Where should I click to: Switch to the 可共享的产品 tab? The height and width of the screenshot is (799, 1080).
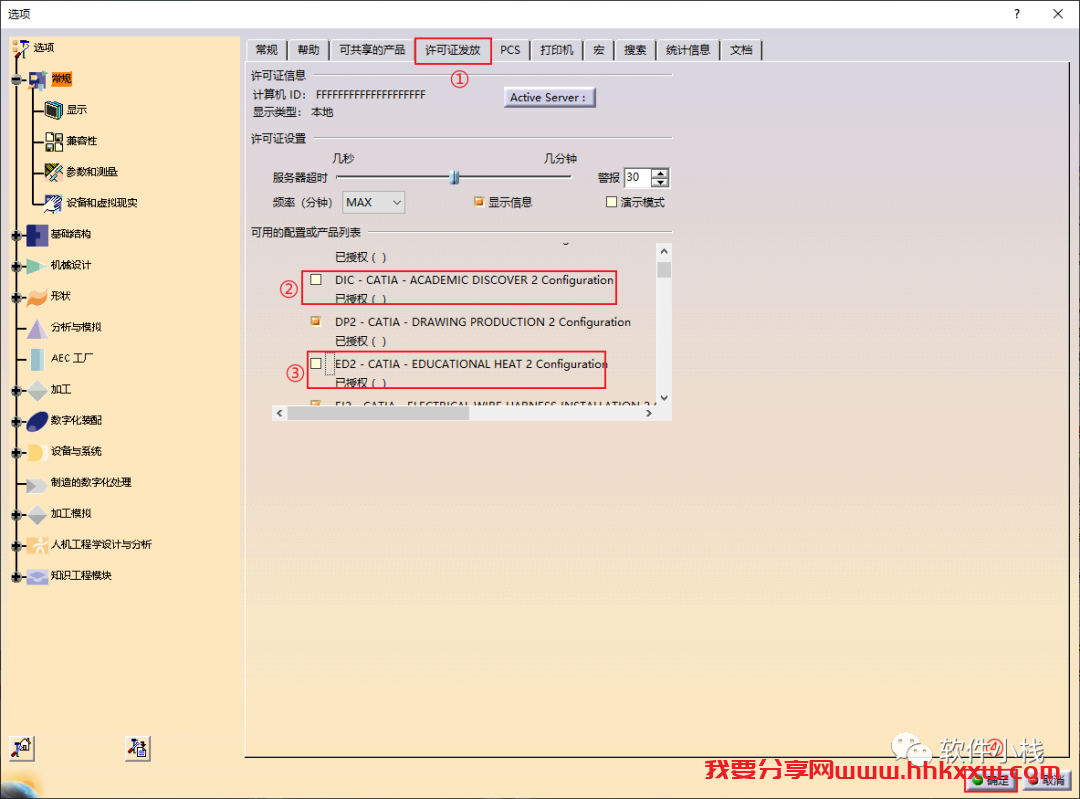[x=372, y=50]
